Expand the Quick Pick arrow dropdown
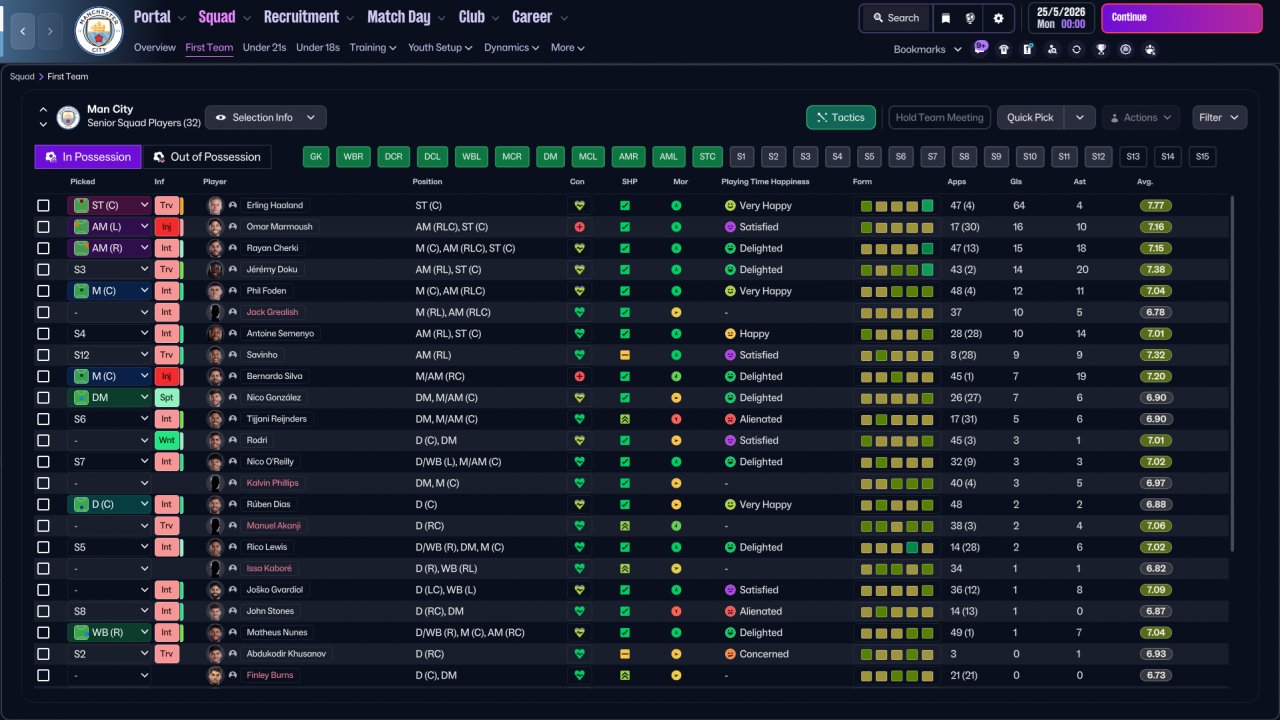 1080,117
